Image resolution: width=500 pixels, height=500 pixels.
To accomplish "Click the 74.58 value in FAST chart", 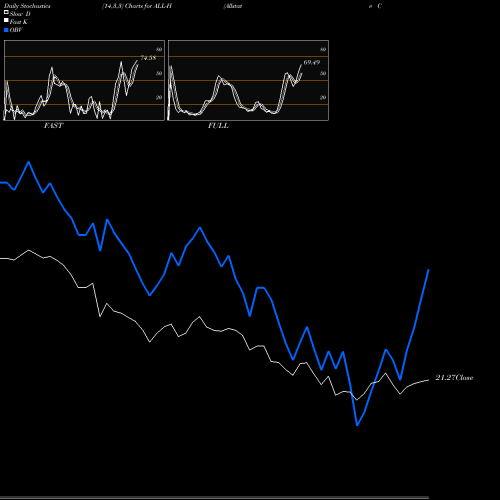I will [148, 58].
